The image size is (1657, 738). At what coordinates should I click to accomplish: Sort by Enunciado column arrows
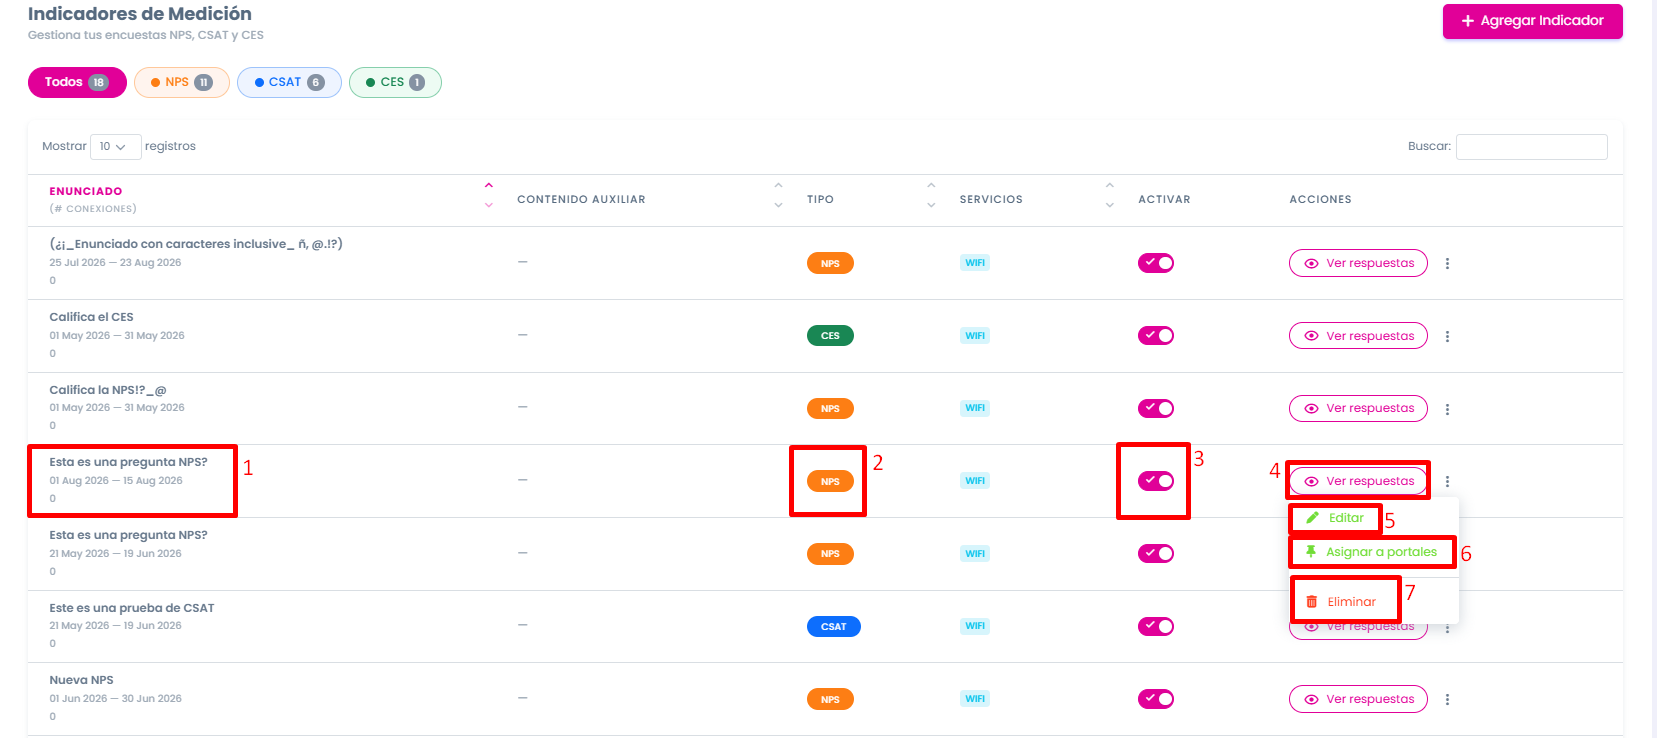(489, 195)
